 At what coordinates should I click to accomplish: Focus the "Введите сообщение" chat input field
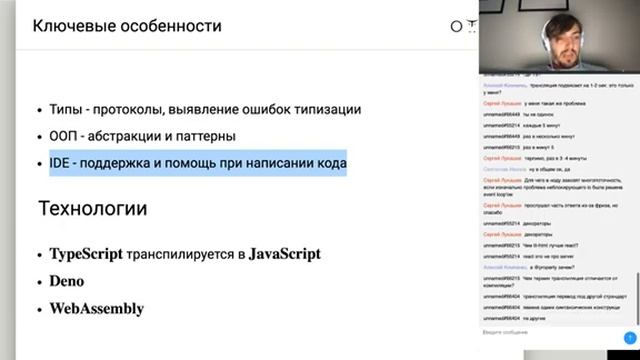point(551,332)
